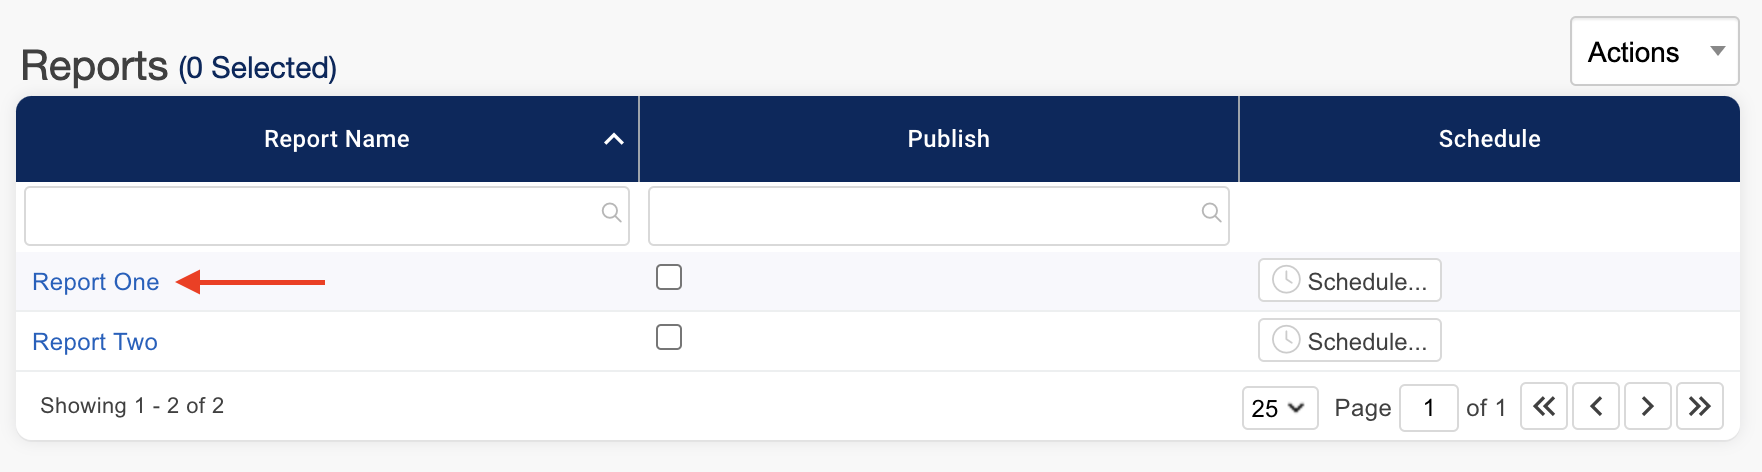Go to the next page arrow
This screenshot has width=1762, height=472.
(x=1647, y=406)
